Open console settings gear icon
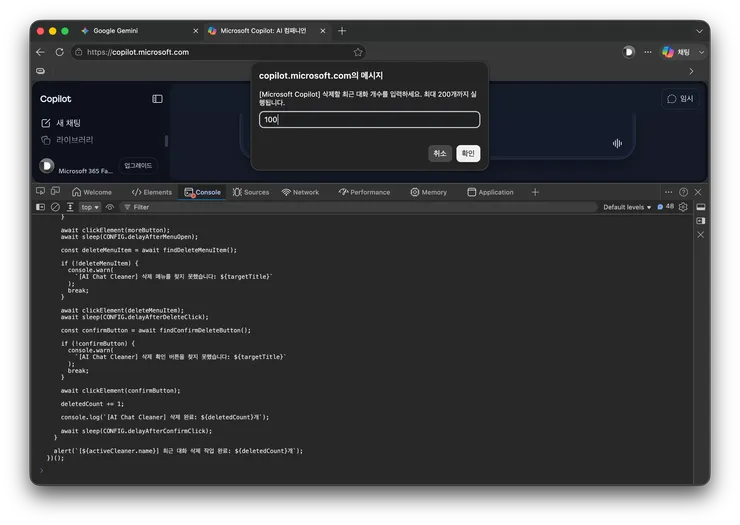This screenshot has width=740, height=525. click(683, 207)
